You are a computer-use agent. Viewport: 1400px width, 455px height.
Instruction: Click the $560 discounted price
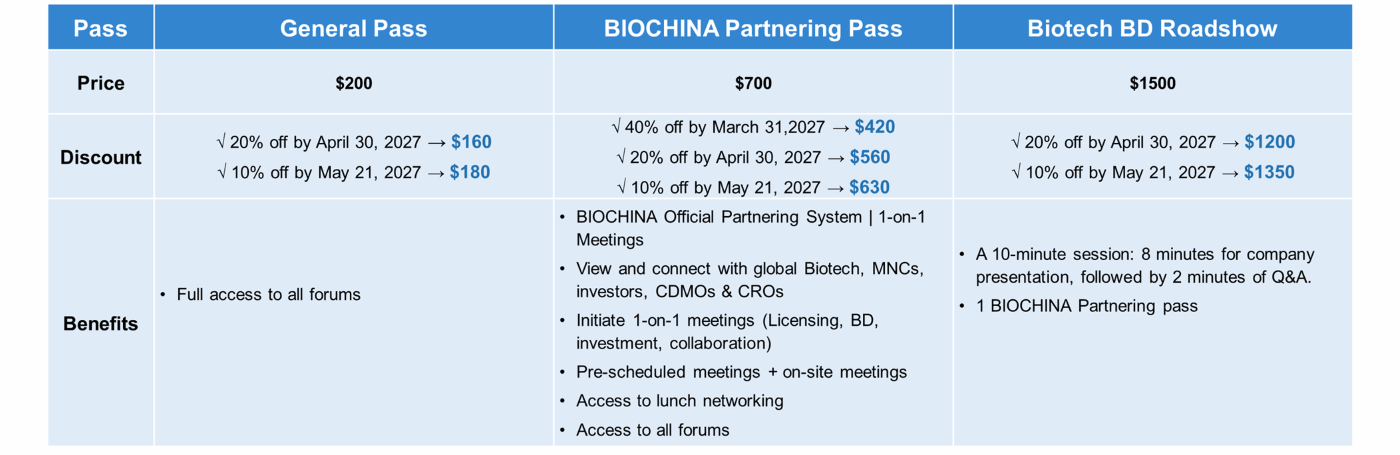pyautogui.click(x=870, y=157)
